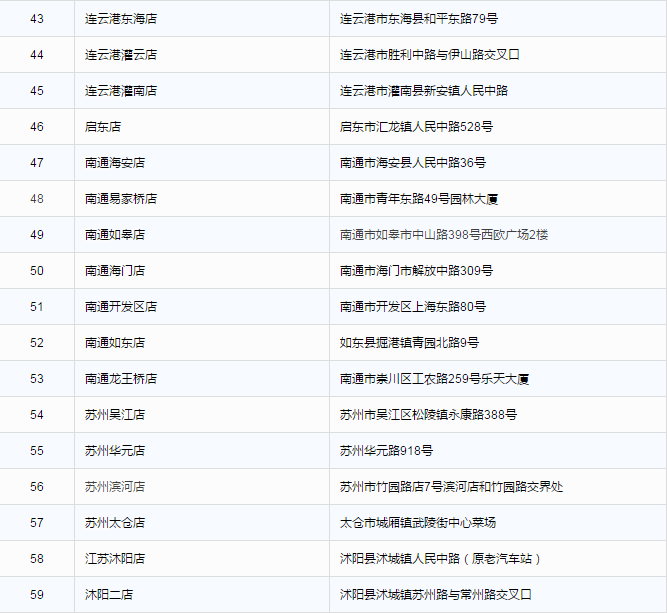Select row number 59 cell

click(37, 595)
